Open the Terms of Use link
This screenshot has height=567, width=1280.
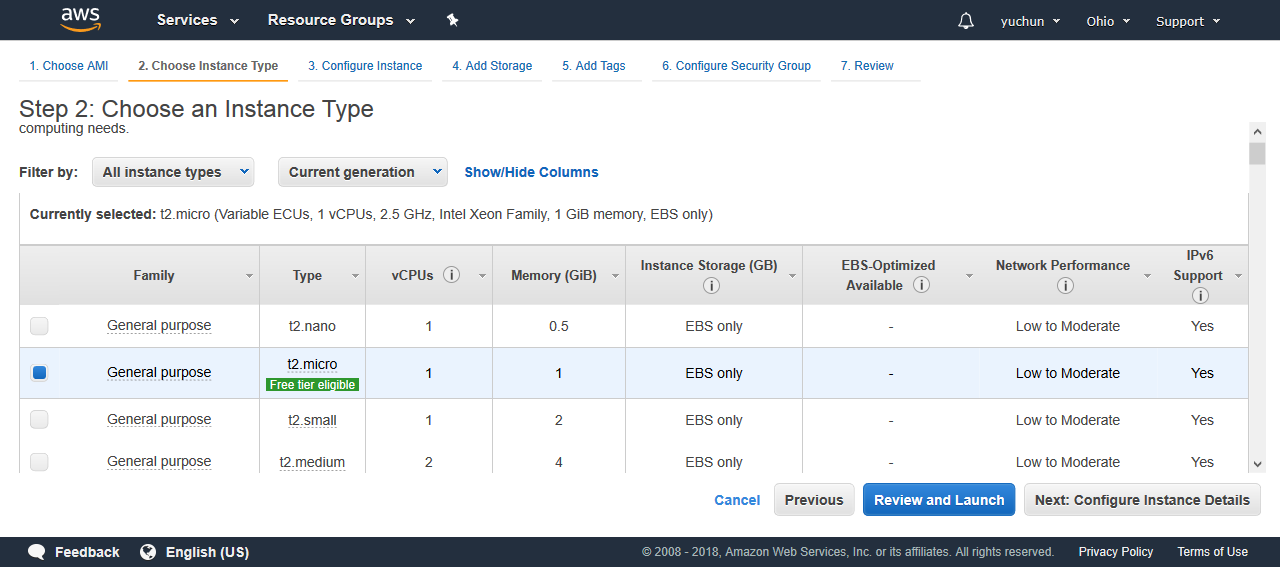pyautogui.click(x=1212, y=552)
